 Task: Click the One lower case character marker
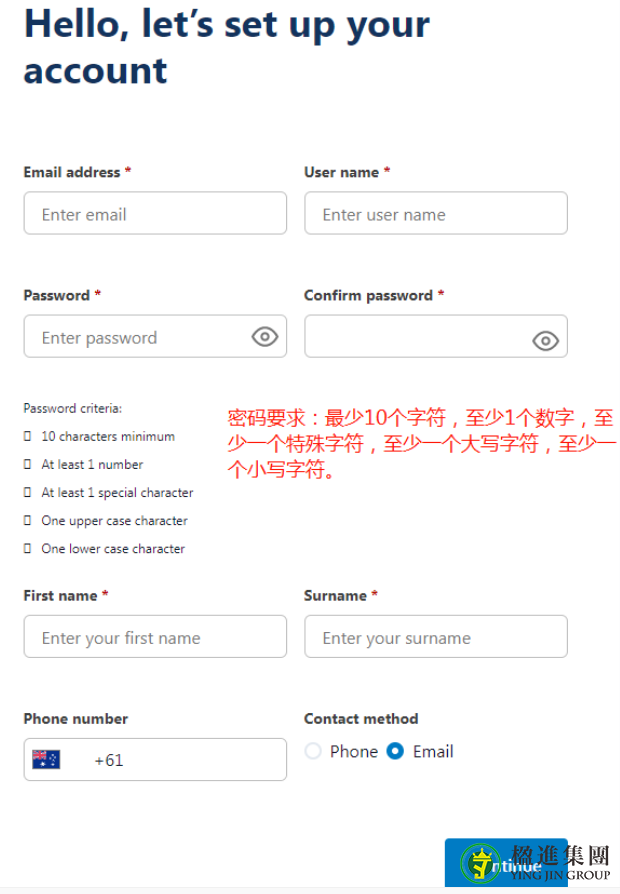coord(27,548)
